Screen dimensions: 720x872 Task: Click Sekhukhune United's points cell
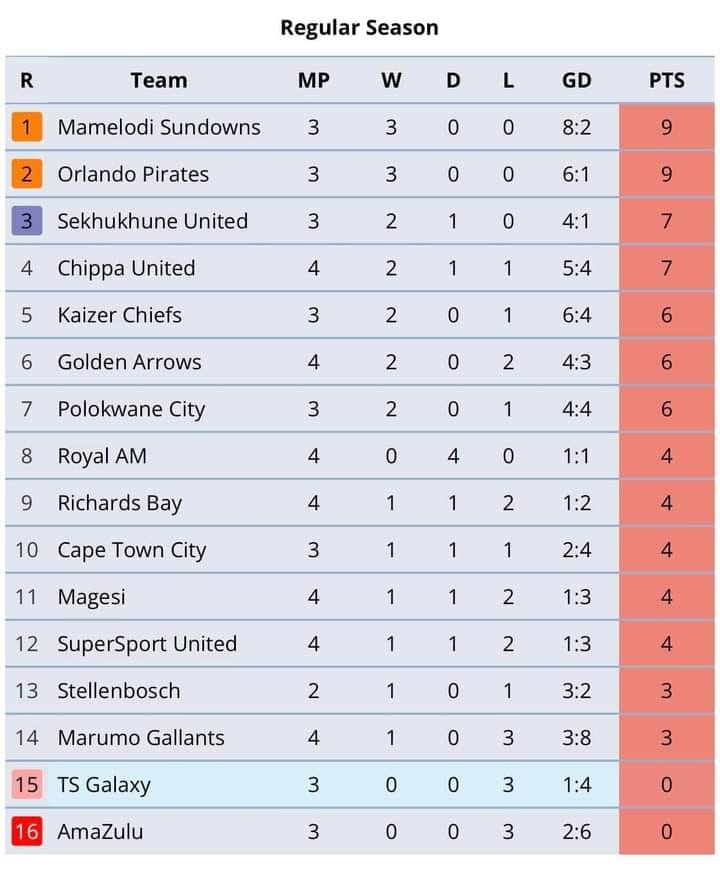667,221
